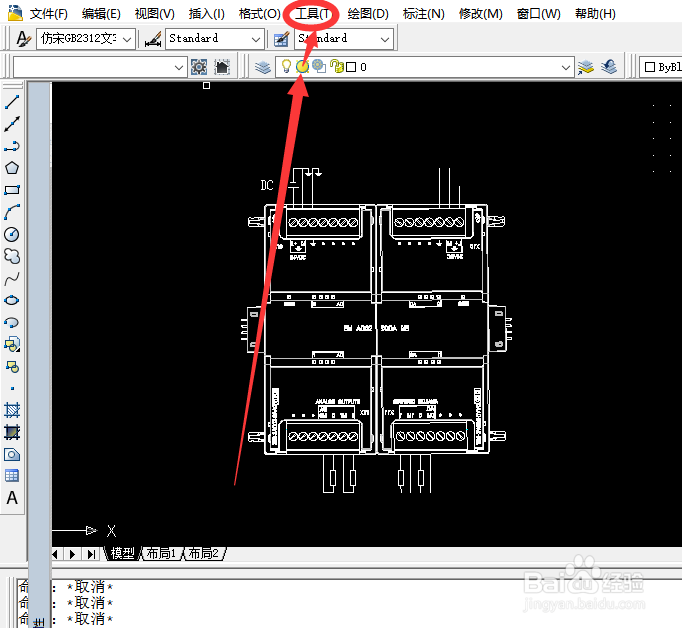Open Workspace Settings gear icon
Viewport: 682px width, 628px height.
(199, 67)
